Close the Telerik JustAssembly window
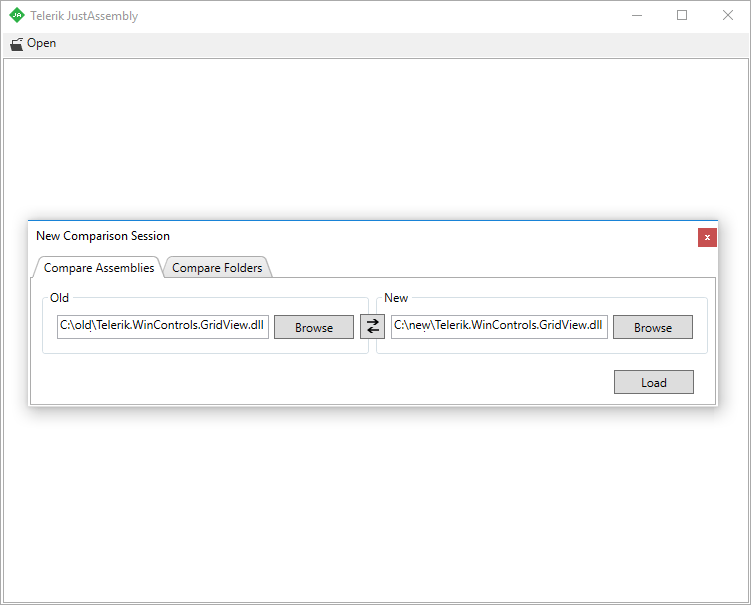 point(727,16)
